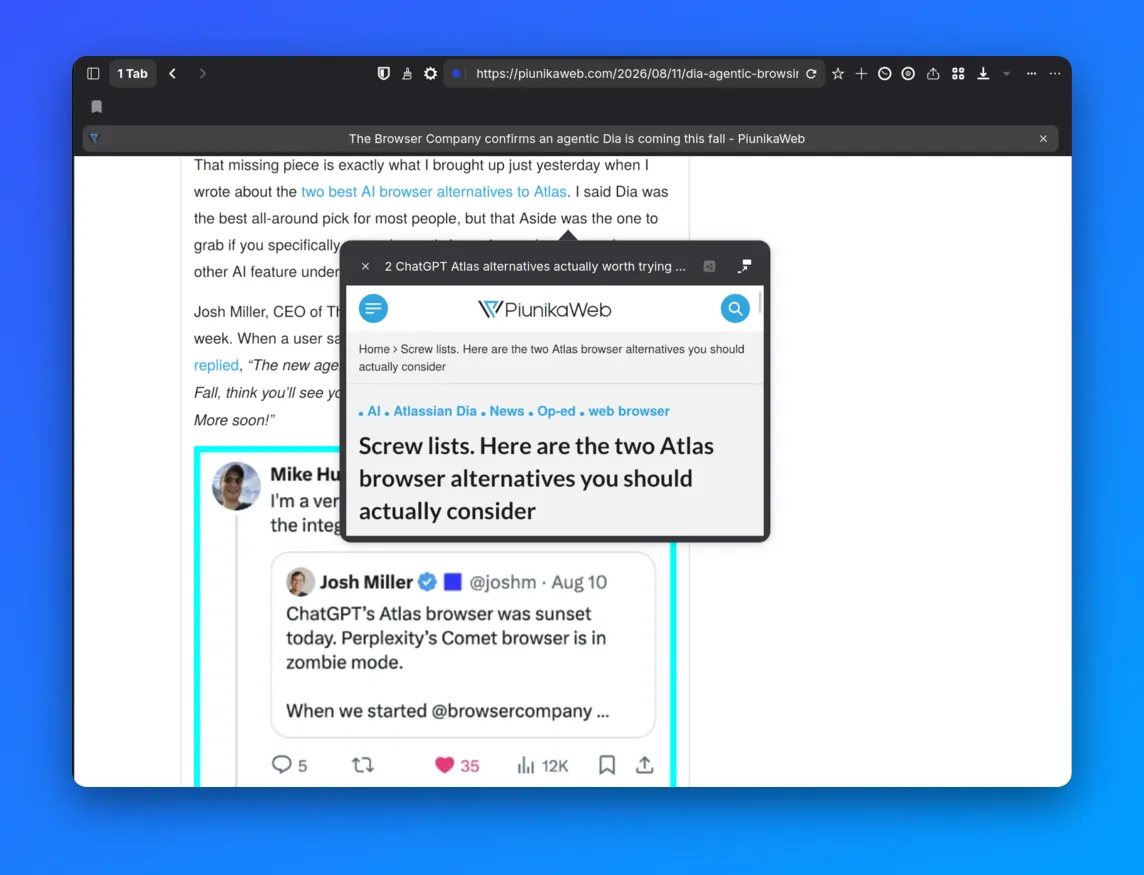This screenshot has height=875, width=1144.
Task: Click the PiunikaWeb logo in the preview
Action: pos(544,309)
